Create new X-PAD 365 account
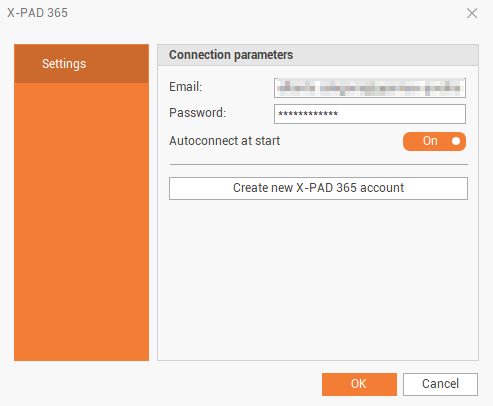Image resolution: width=493 pixels, height=406 pixels. [318, 188]
